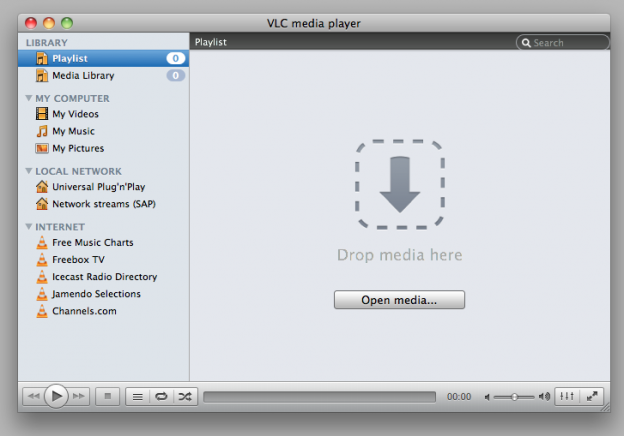This screenshot has height=436, width=624.
Task: Open My Videos folder item
Action: point(75,114)
